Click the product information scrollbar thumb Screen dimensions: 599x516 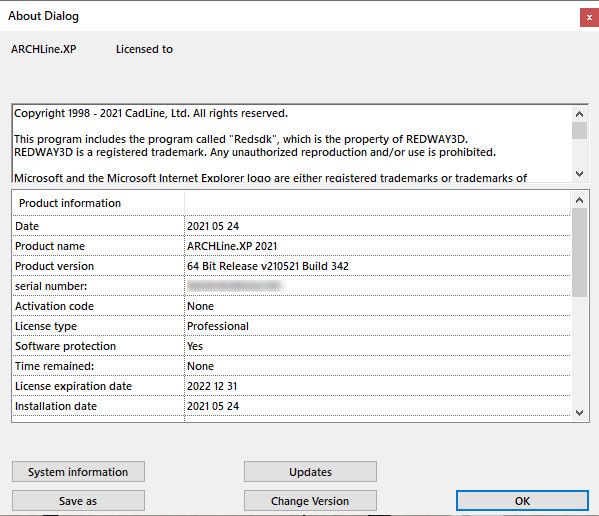coord(579,252)
